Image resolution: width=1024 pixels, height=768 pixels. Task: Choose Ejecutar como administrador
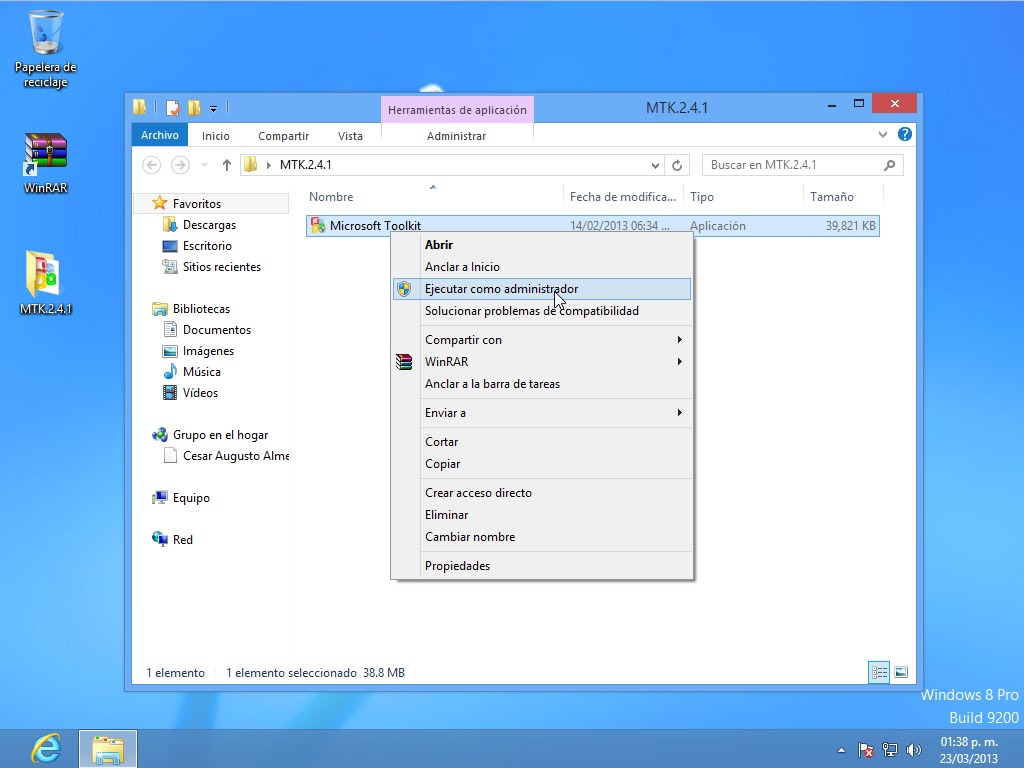[x=542, y=289]
